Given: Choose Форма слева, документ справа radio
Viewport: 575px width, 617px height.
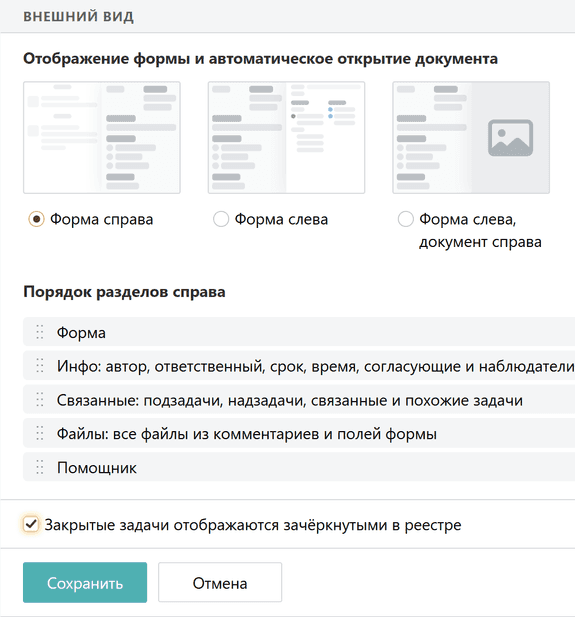Looking at the screenshot, I should coord(405,219).
